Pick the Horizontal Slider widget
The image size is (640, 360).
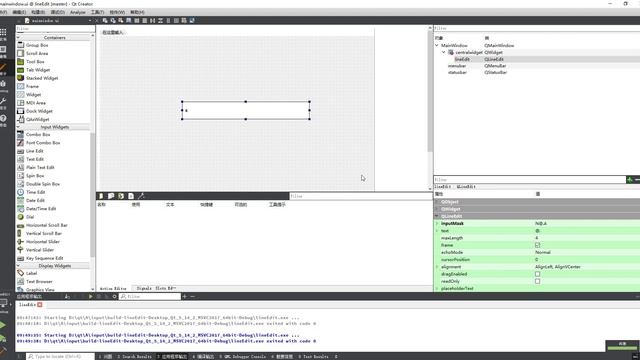[38, 242]
